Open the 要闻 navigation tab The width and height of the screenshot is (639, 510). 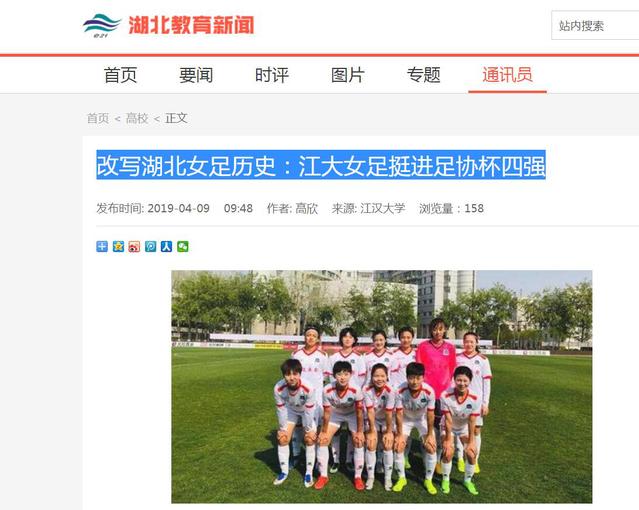[196, 75]
